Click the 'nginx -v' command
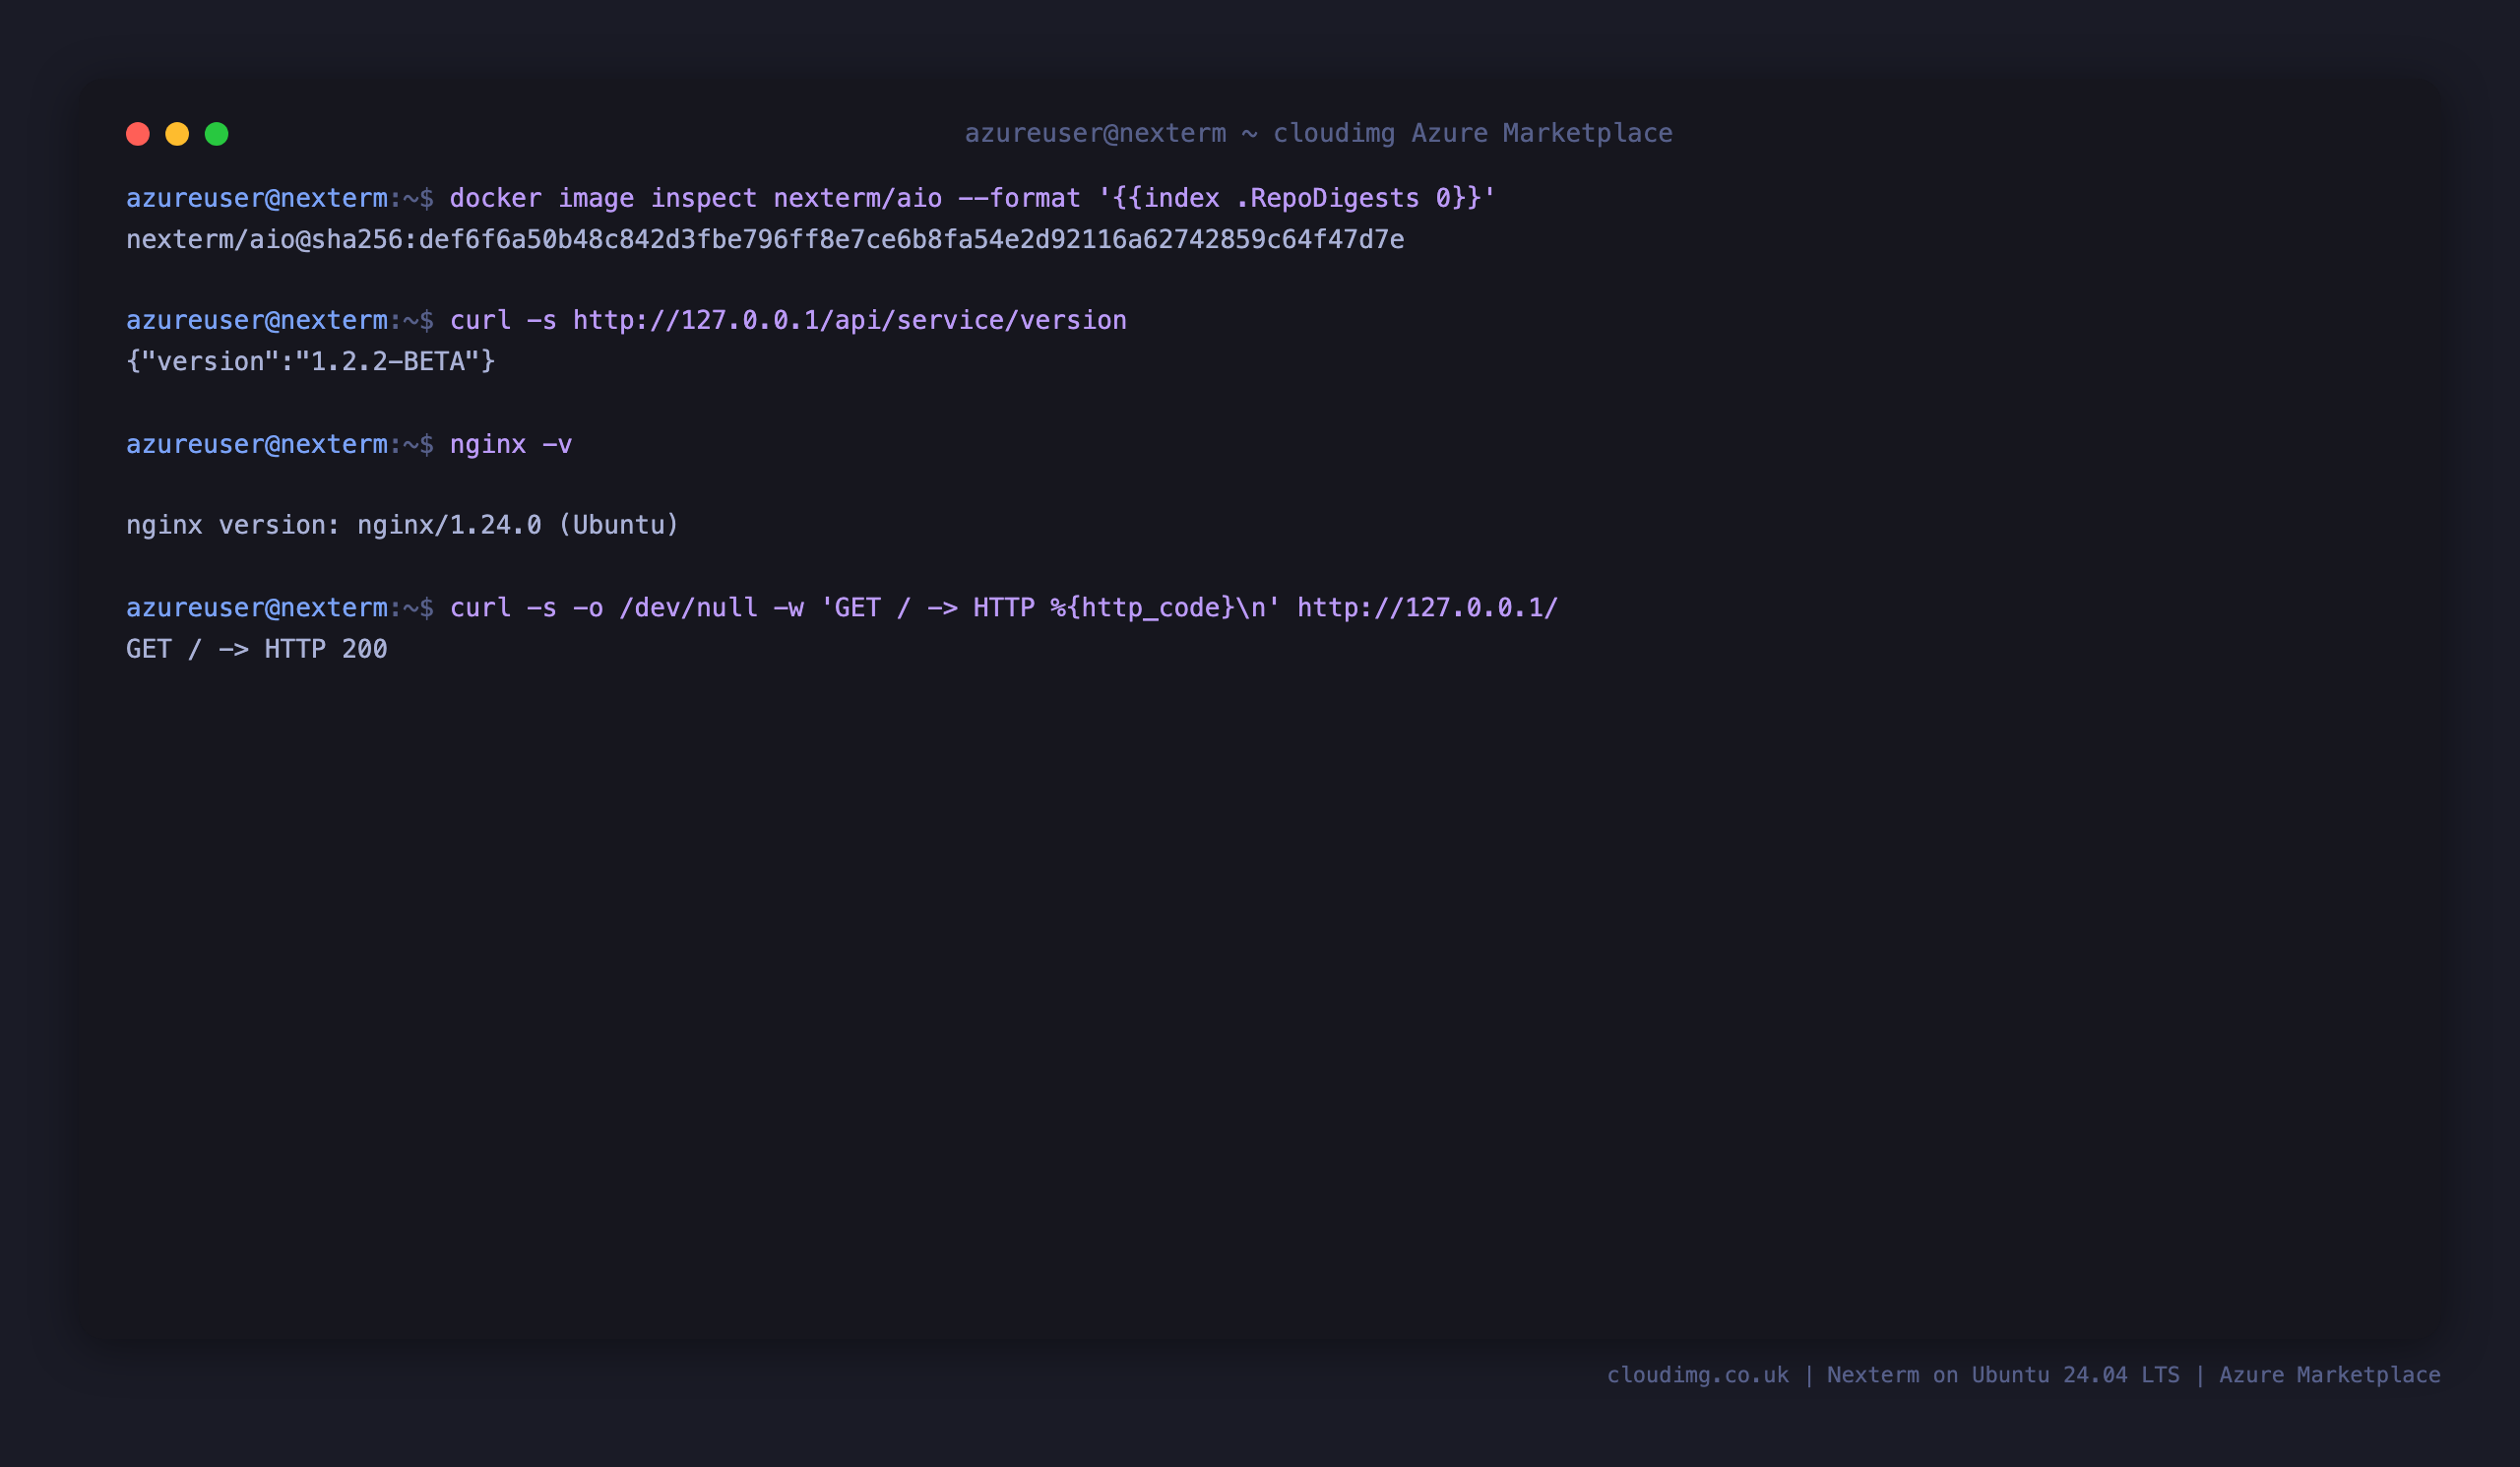This screenshot has height=1467, width=2520. coord(511,444)
